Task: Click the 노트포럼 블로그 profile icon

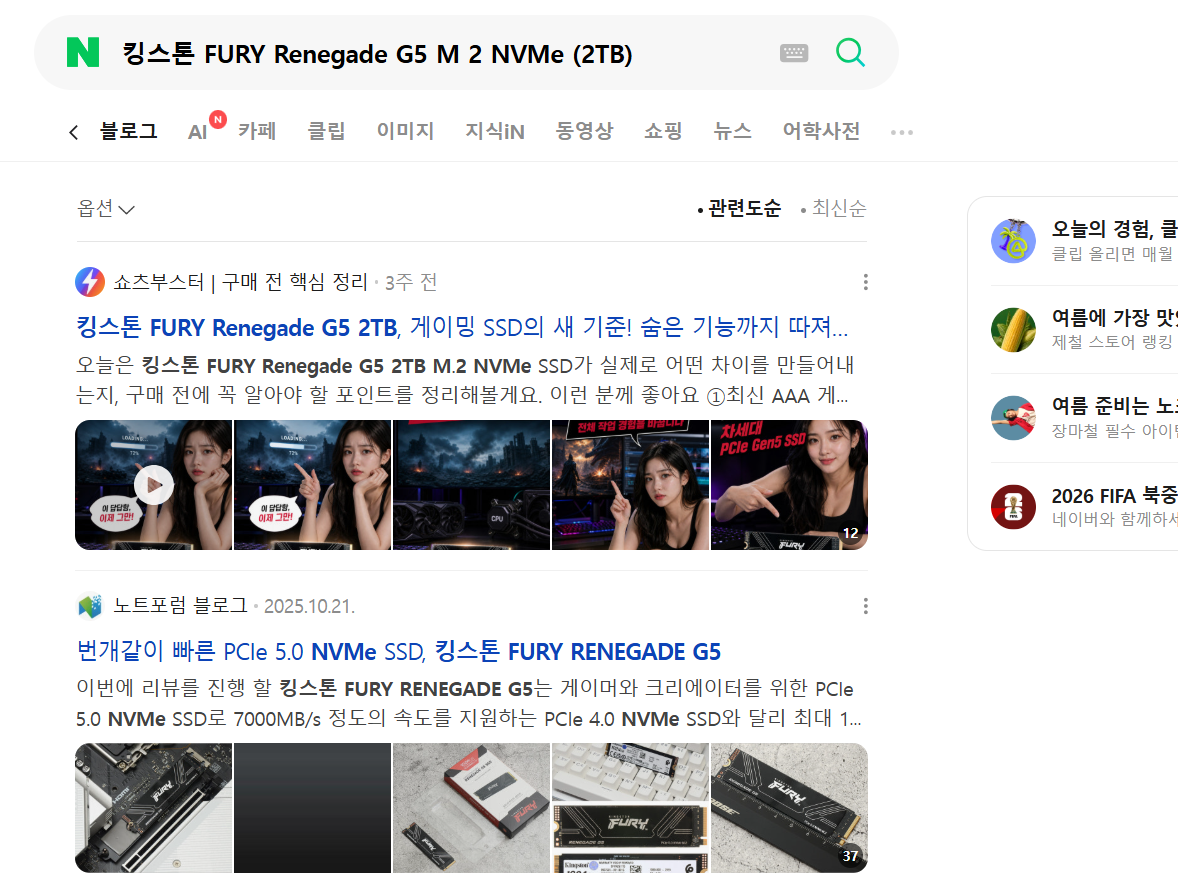Action: [x=90, y=606]
